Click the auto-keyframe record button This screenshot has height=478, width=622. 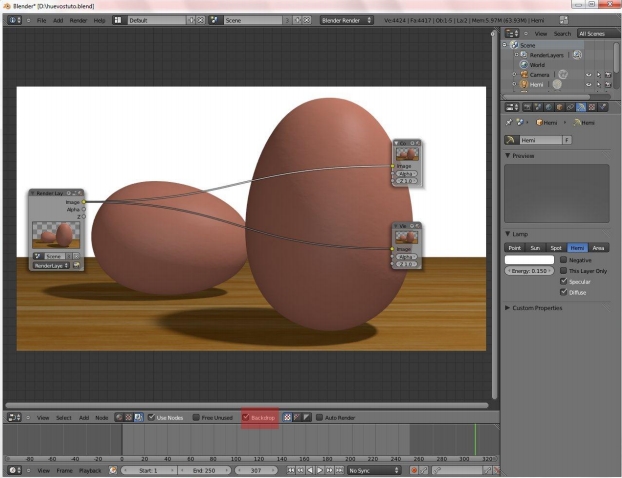pyautogui.click(x=414, y=470)
